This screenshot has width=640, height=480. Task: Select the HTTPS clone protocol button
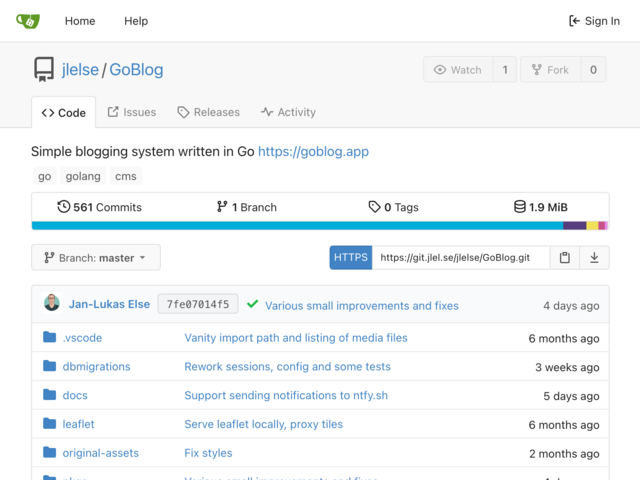coord(351,258)
